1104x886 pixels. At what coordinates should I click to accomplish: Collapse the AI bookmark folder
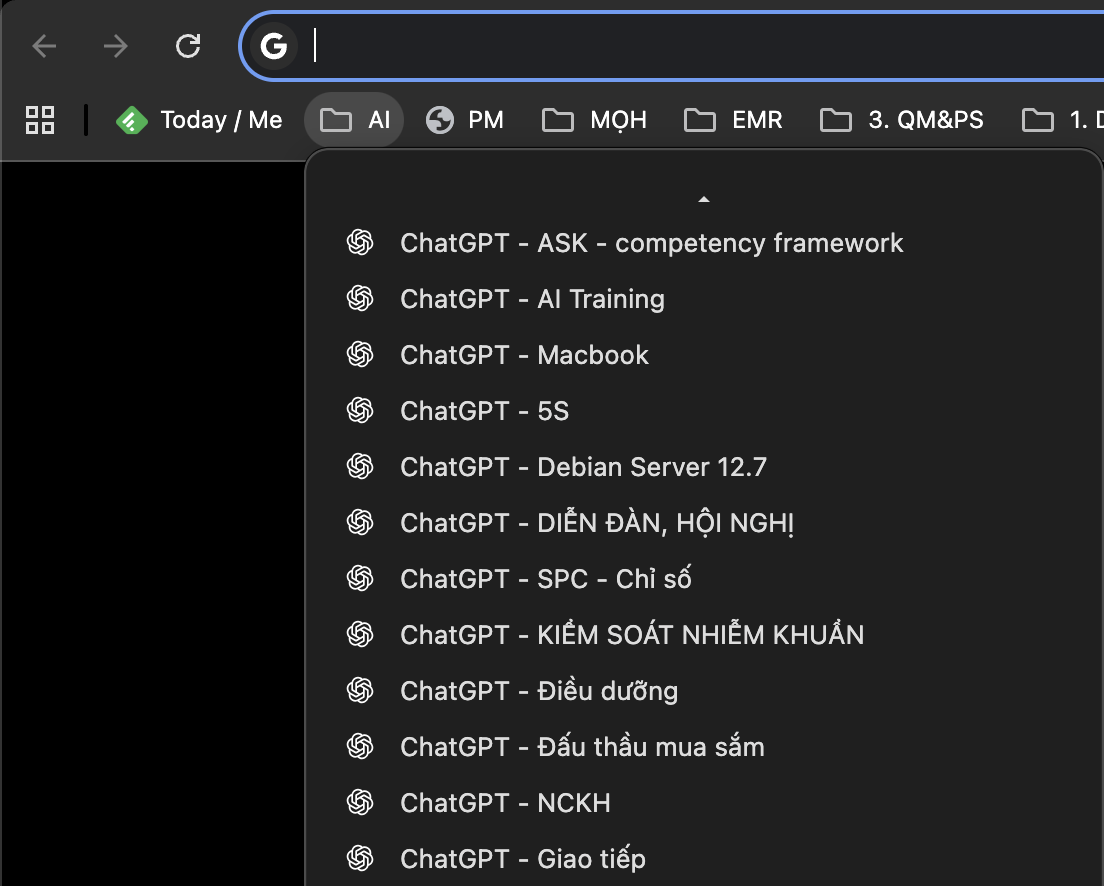(x=354, y=120)
